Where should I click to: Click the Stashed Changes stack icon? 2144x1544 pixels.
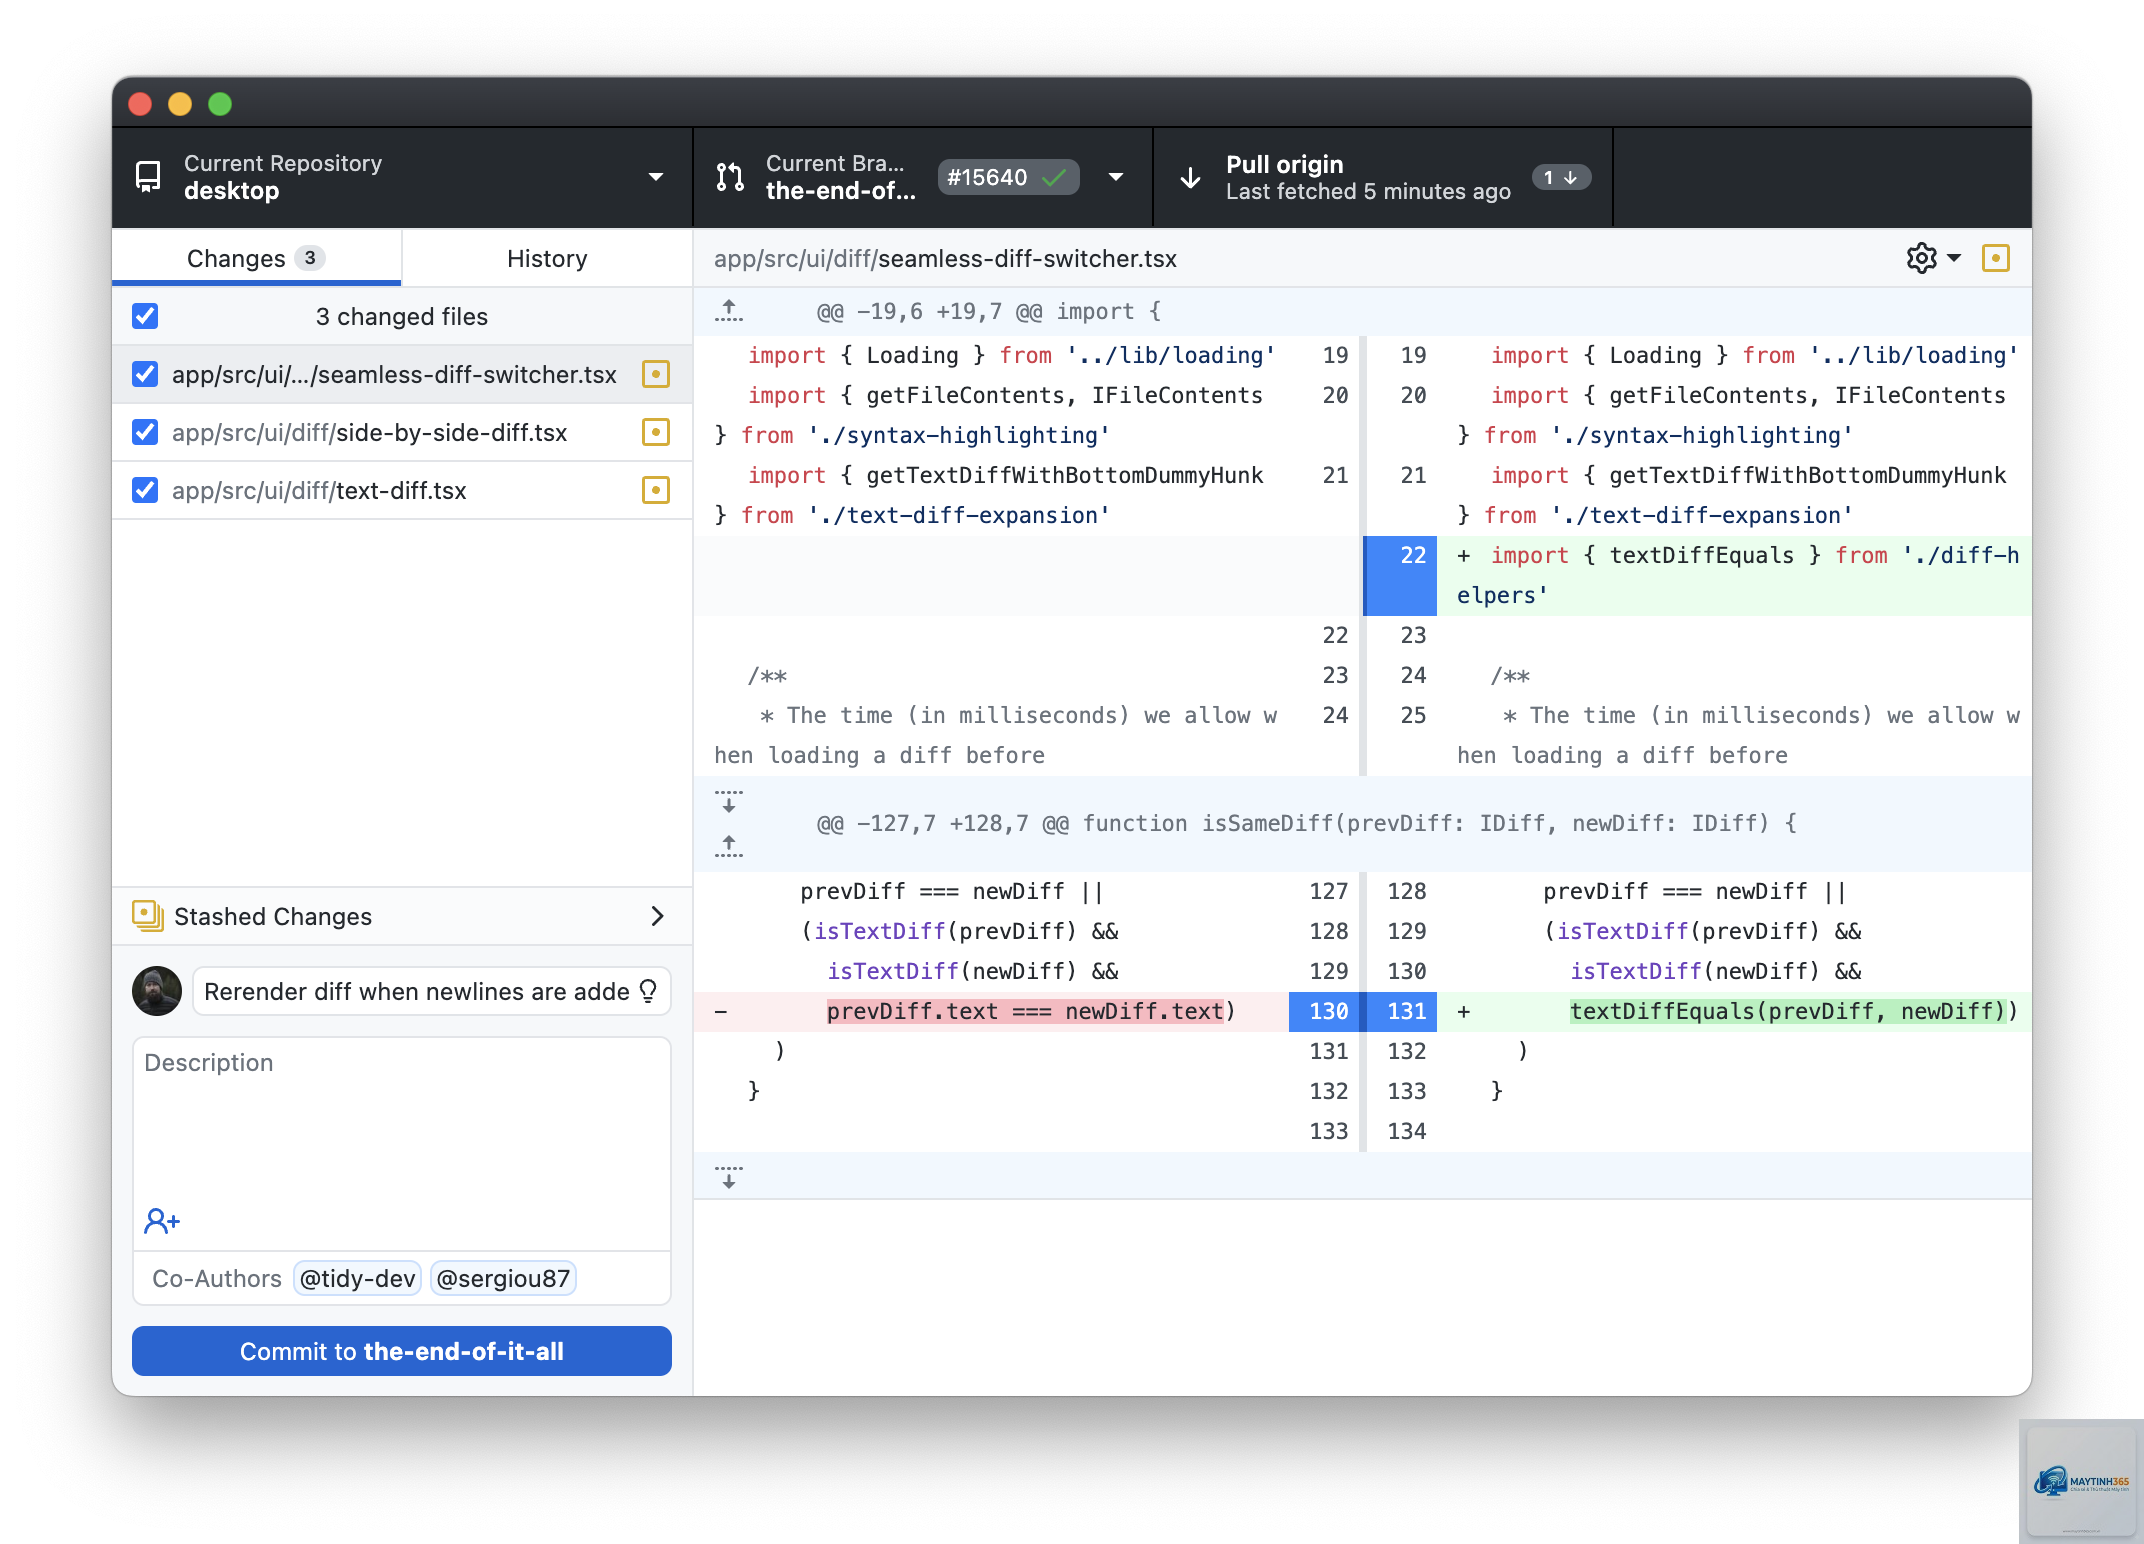click(148, 915)
